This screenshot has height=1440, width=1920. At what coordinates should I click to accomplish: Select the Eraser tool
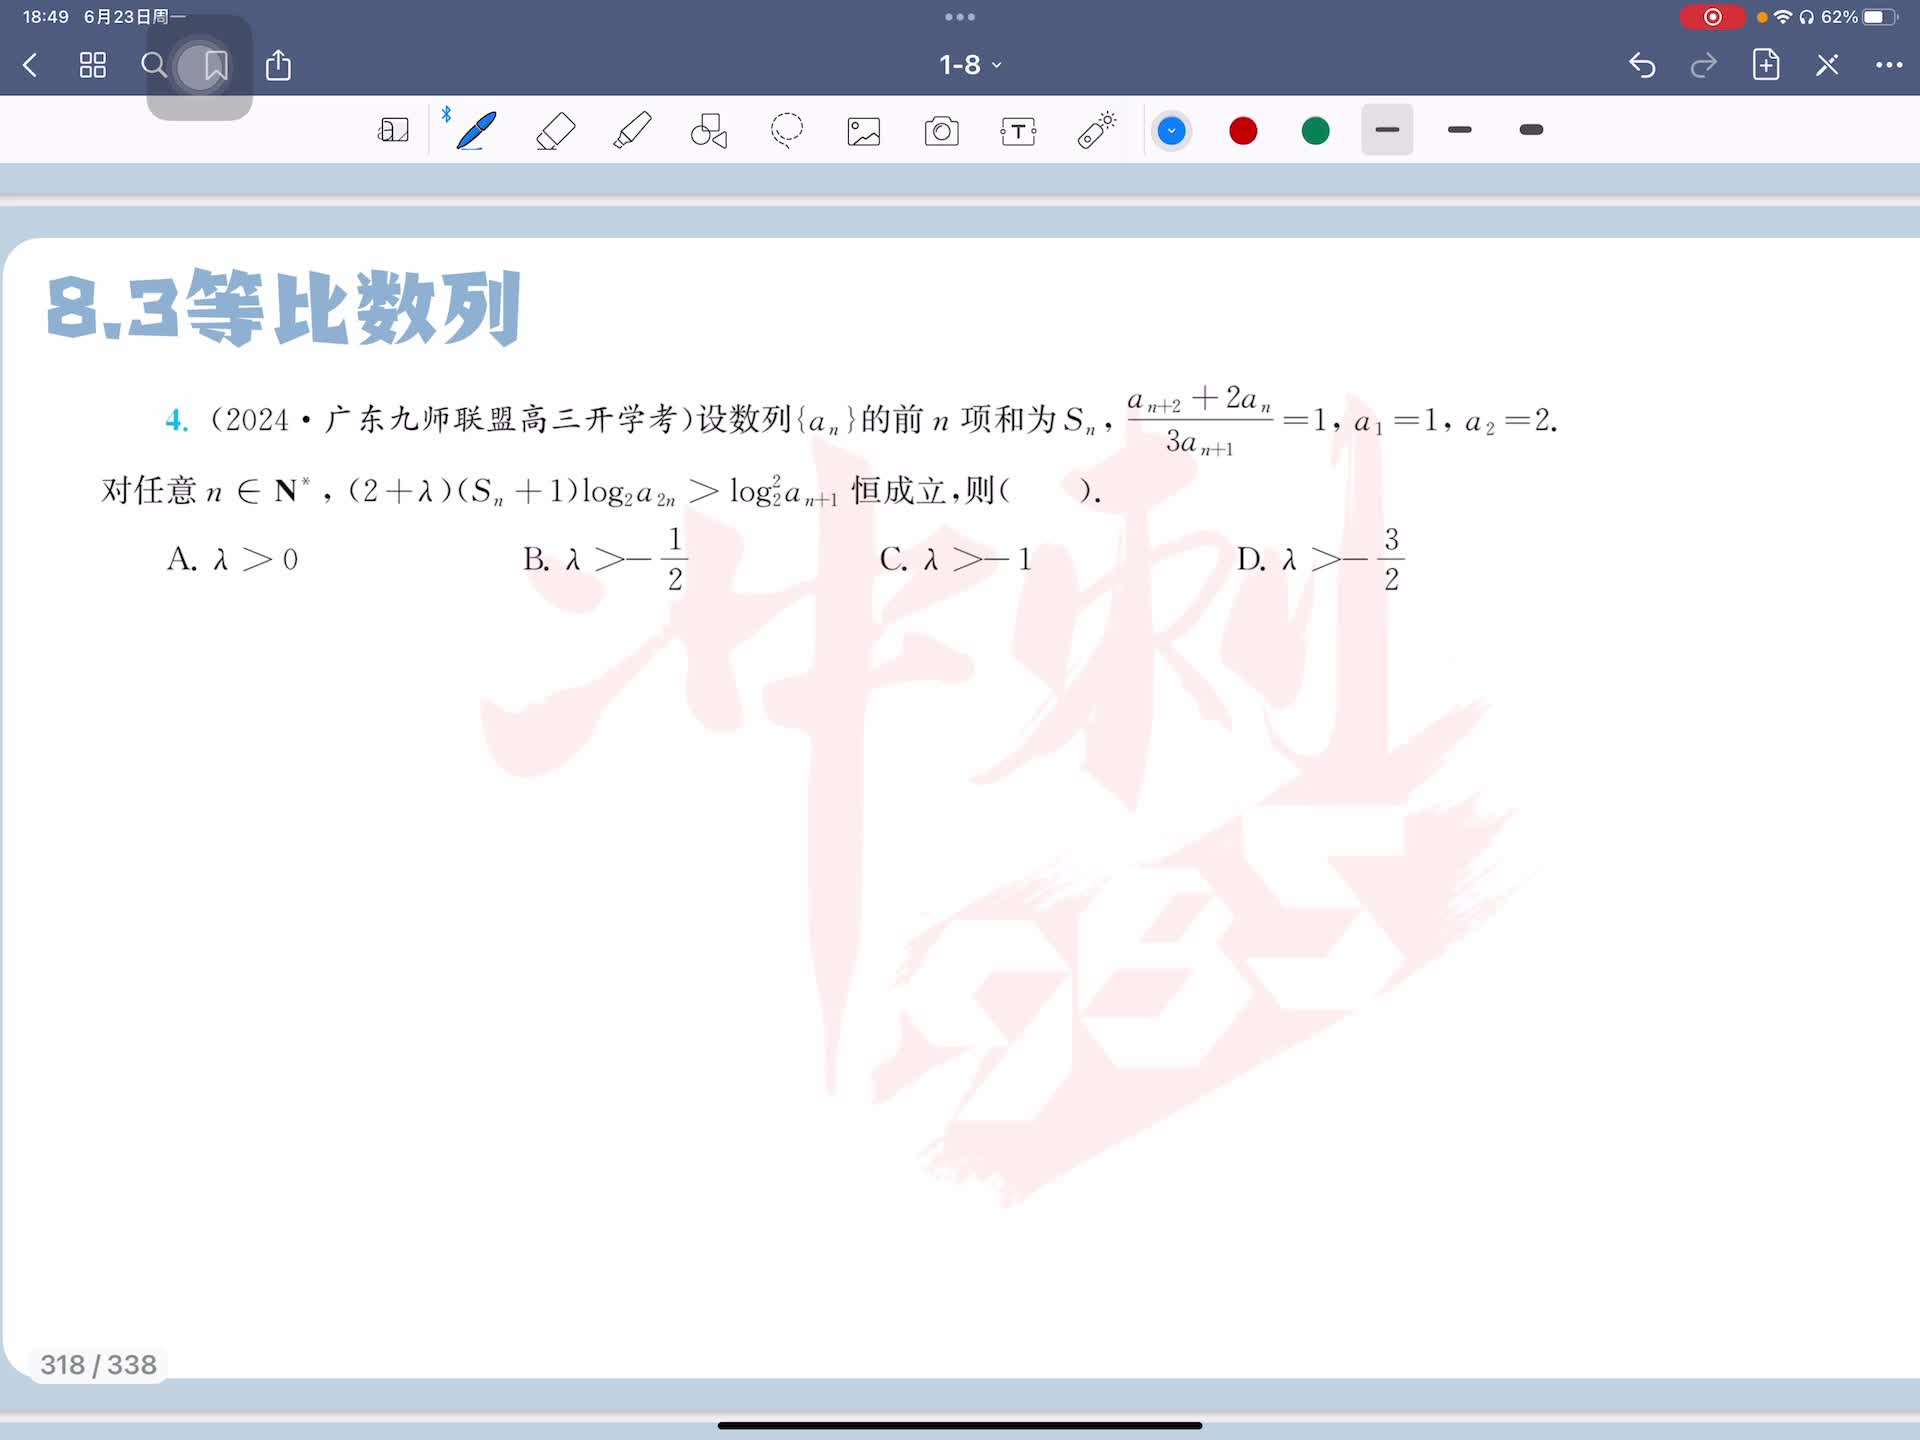555,131
